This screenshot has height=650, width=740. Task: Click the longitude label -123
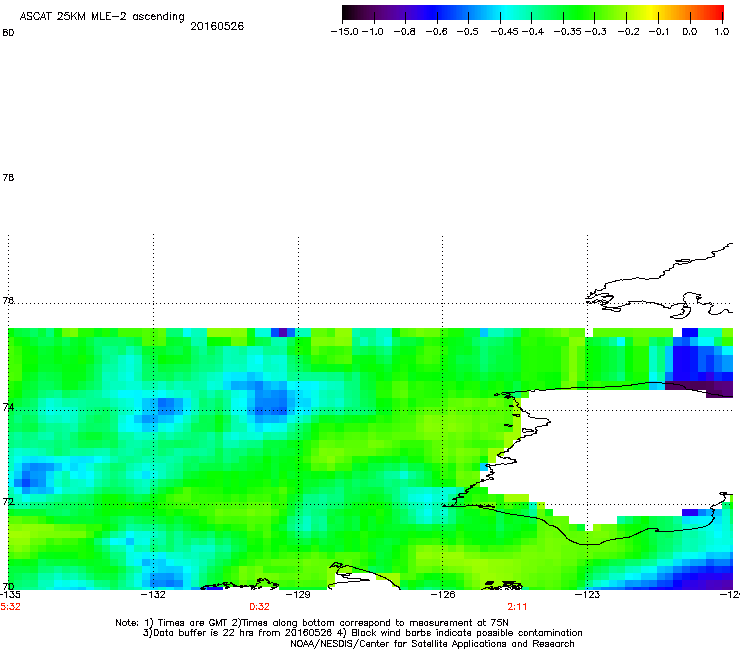587,595
